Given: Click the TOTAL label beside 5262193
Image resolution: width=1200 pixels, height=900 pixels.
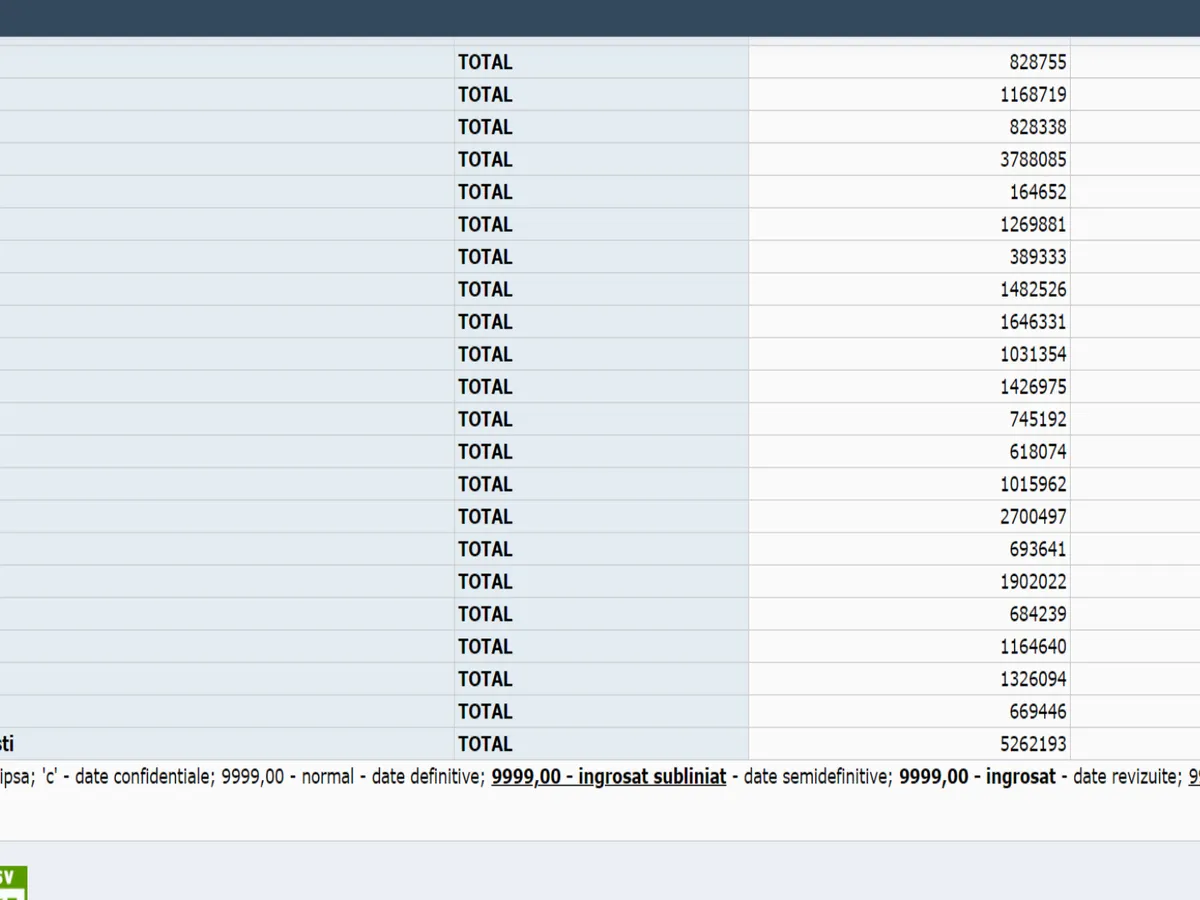Looking at the screenshot, I should pos(485,744).
